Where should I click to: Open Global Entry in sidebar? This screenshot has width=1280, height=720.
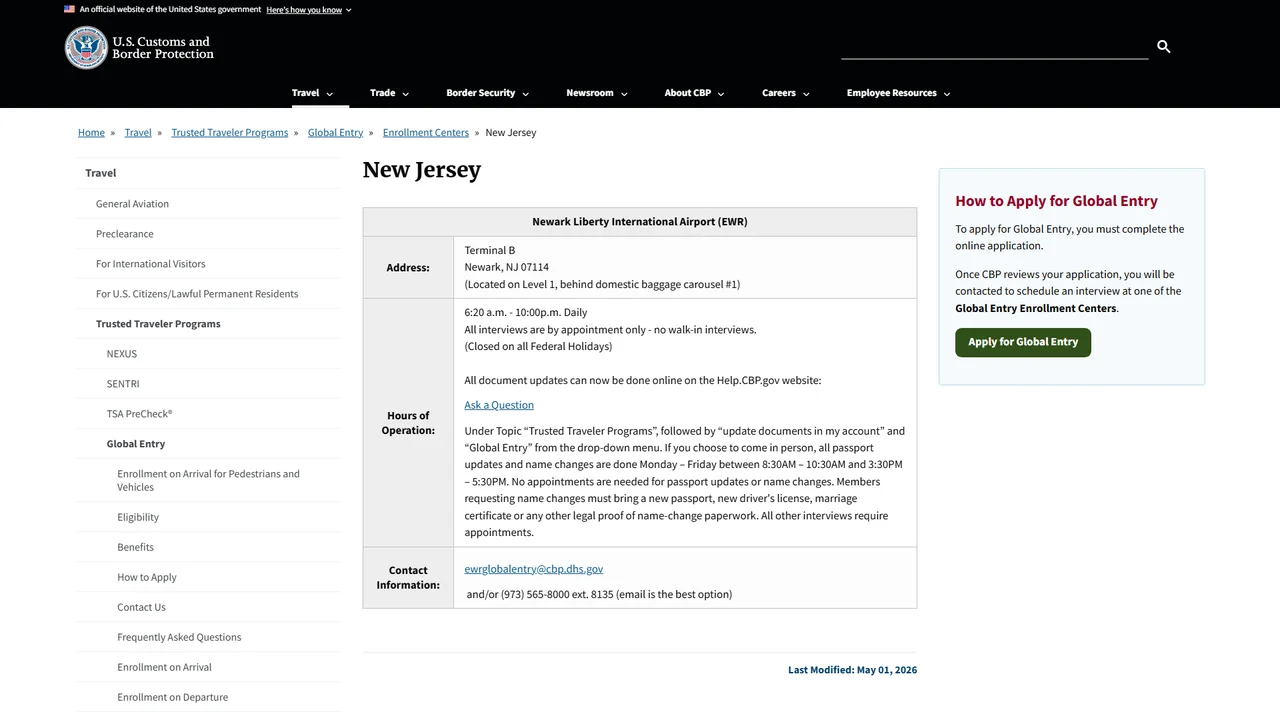[208, 444]
